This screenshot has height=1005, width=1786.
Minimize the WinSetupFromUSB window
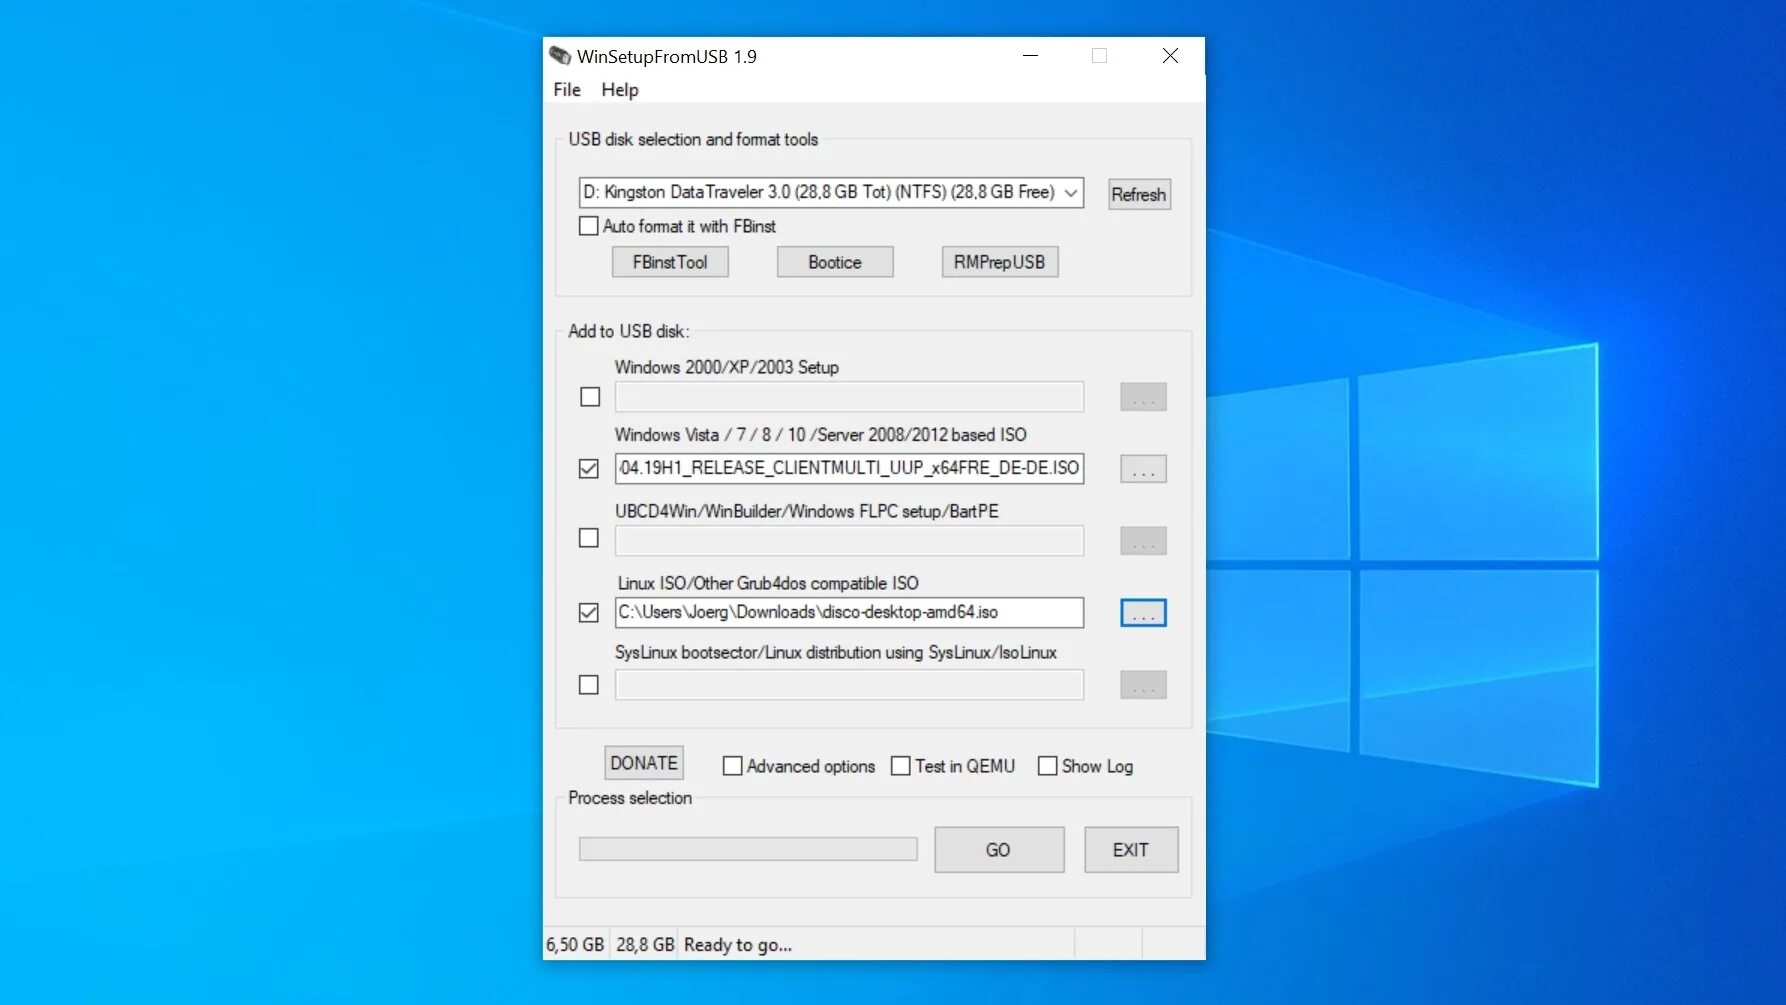(x=1031, y=56)
